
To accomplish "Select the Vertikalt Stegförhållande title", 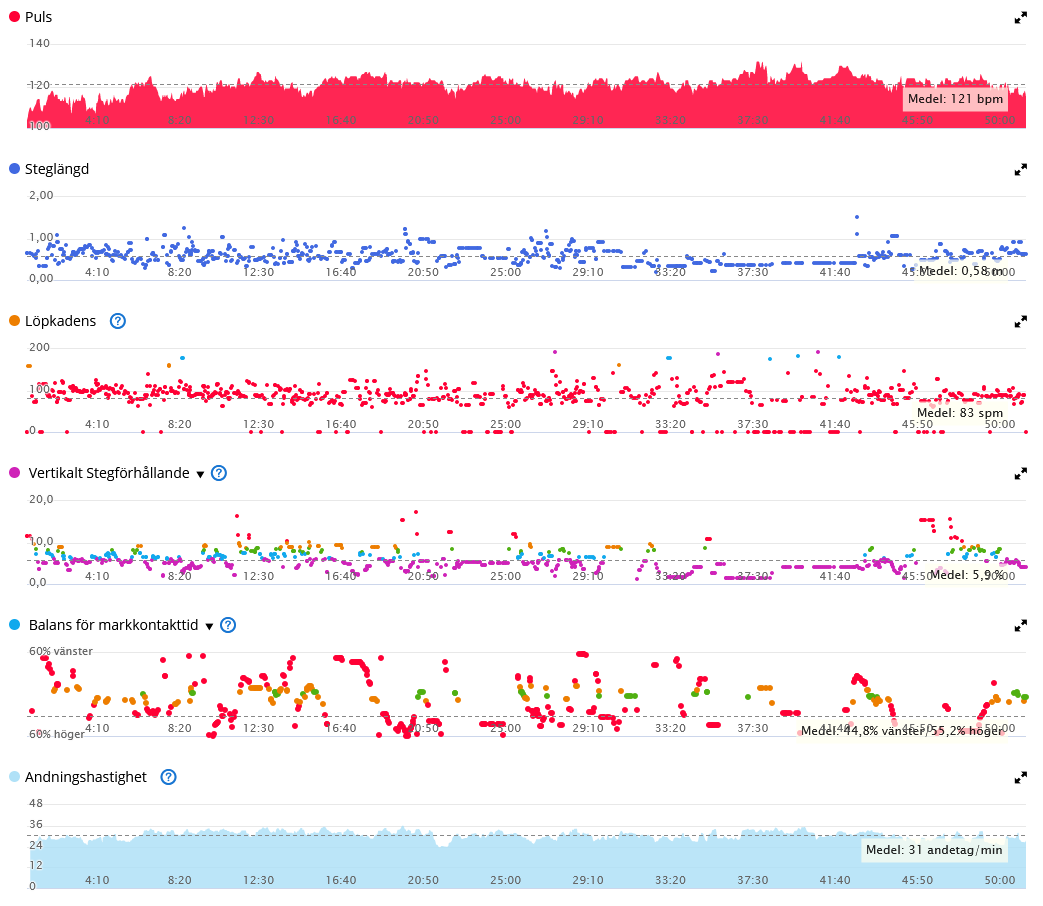I will [x=109, y=473].
